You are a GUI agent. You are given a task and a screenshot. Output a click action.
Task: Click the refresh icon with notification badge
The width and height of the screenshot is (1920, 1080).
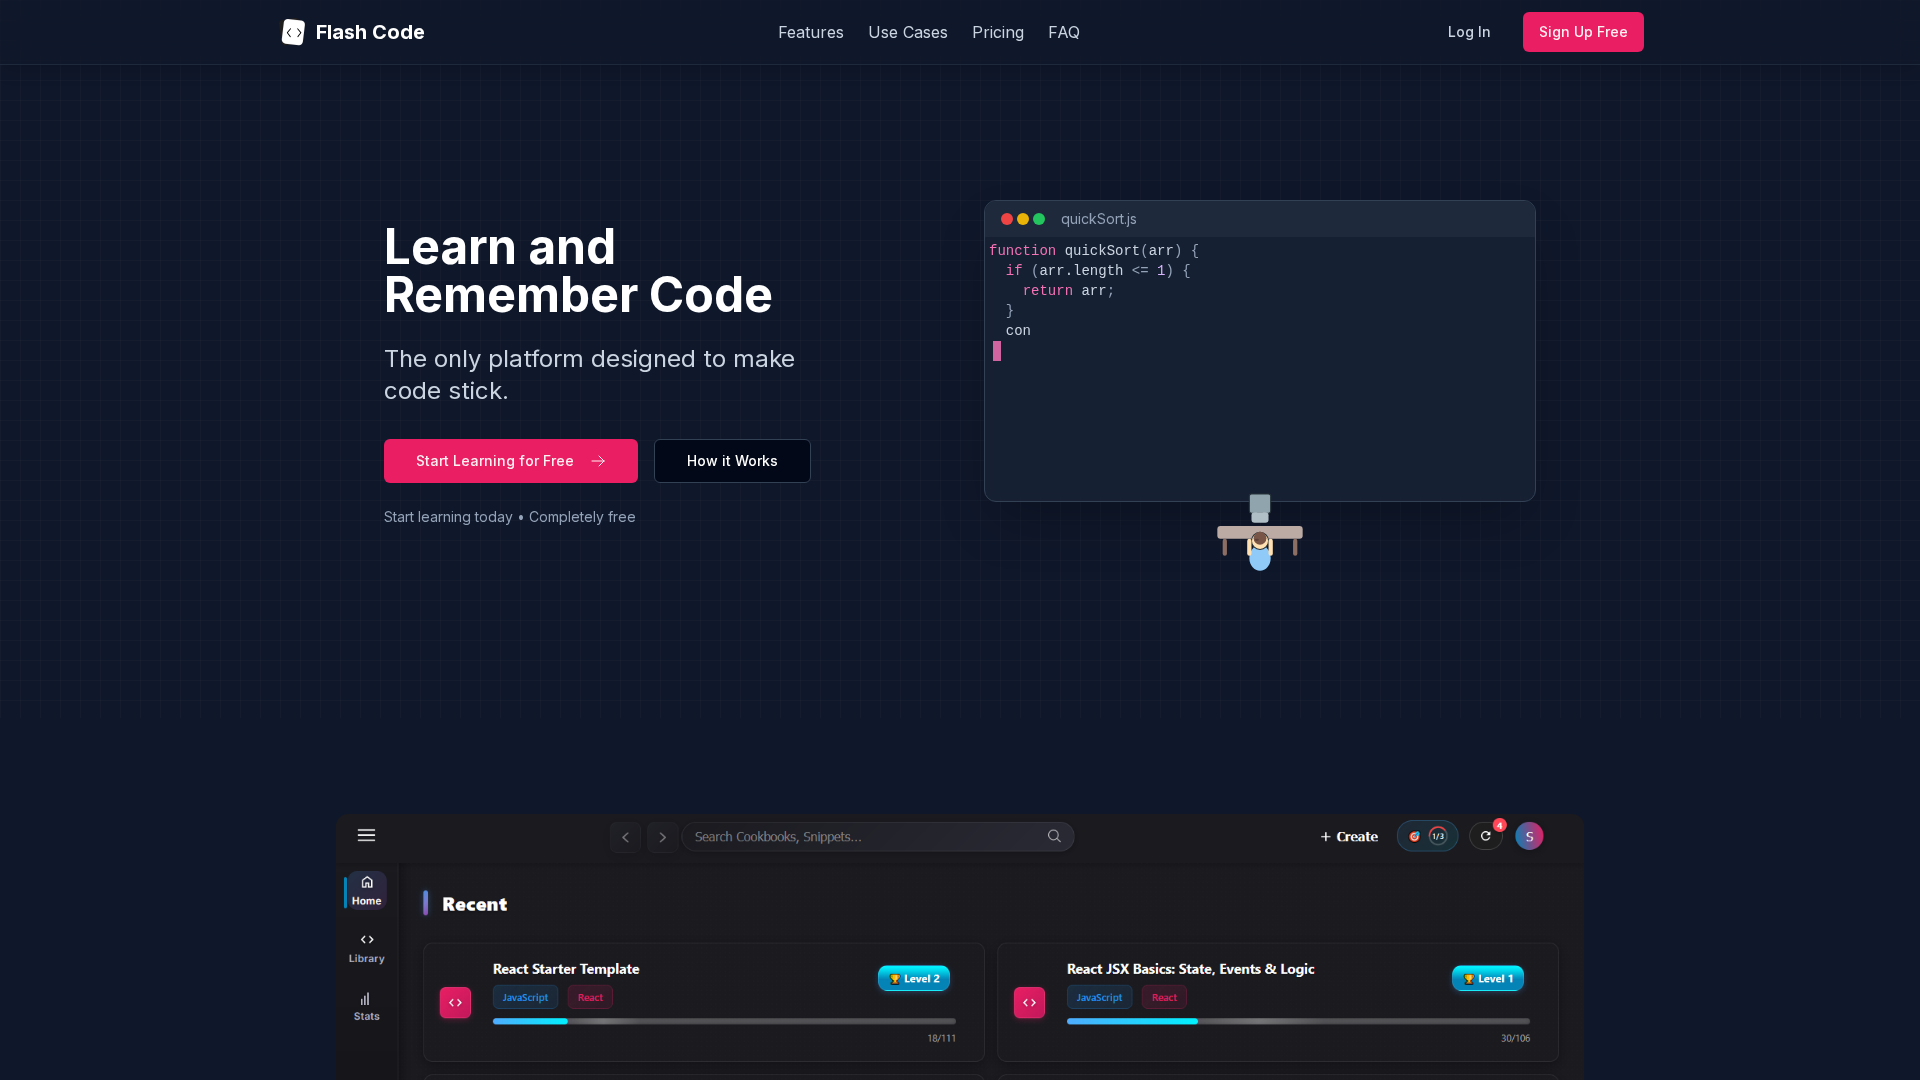1485,836
